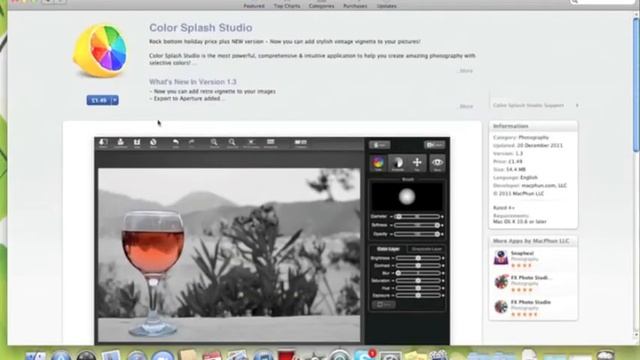Viewport: 640px width, 360px height.
Task: Open the Categories tab
Action: click(321, 6)
